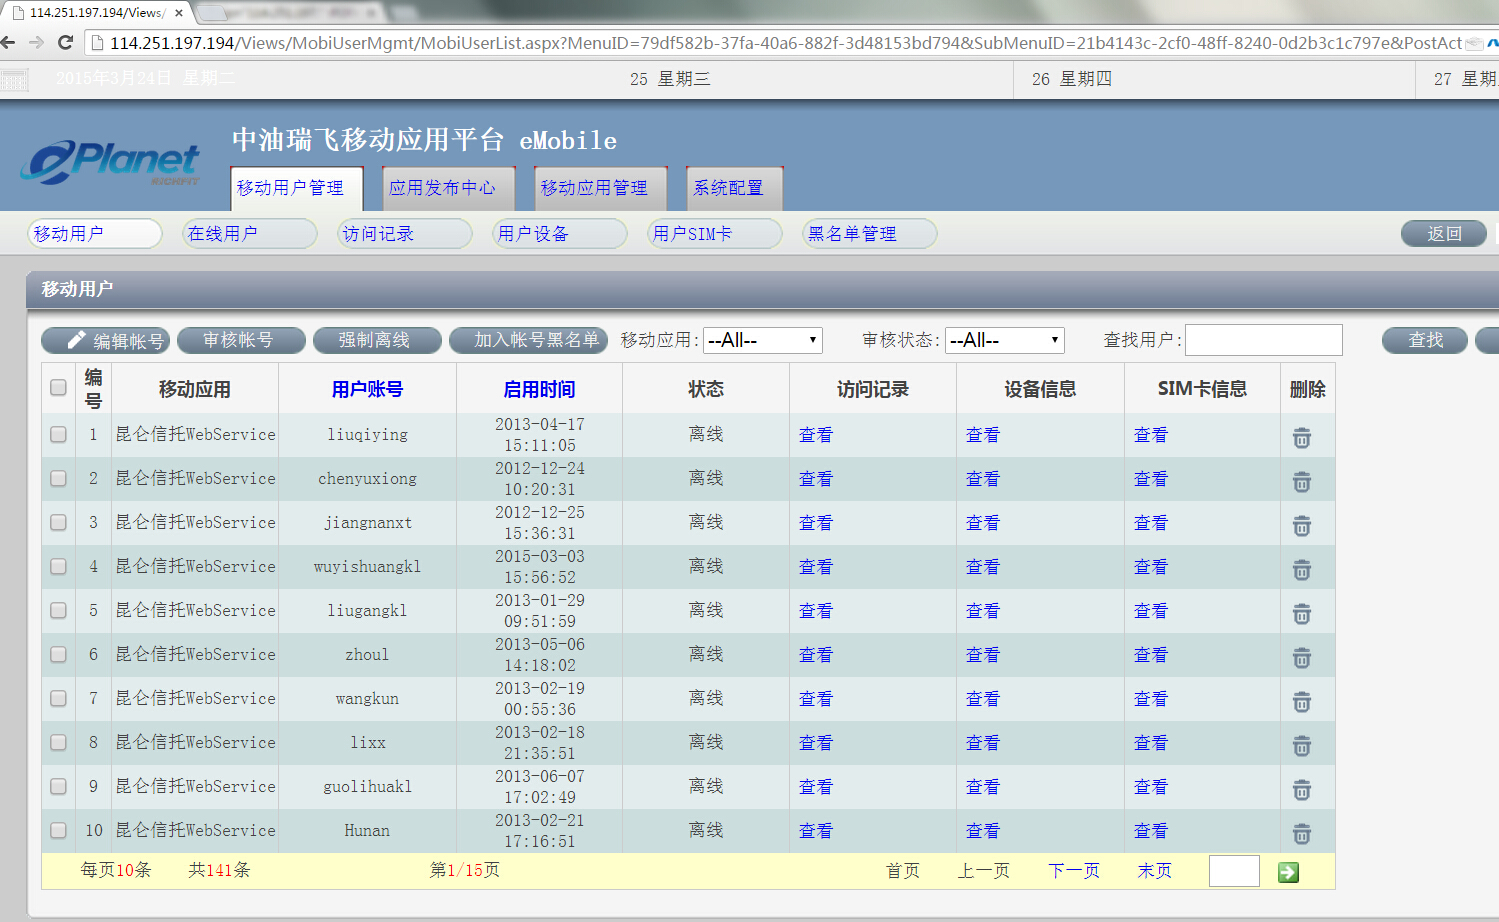Delete row 1 user liuqiying
This screenshot has height=922, width=1499.
click(1302, 438)
